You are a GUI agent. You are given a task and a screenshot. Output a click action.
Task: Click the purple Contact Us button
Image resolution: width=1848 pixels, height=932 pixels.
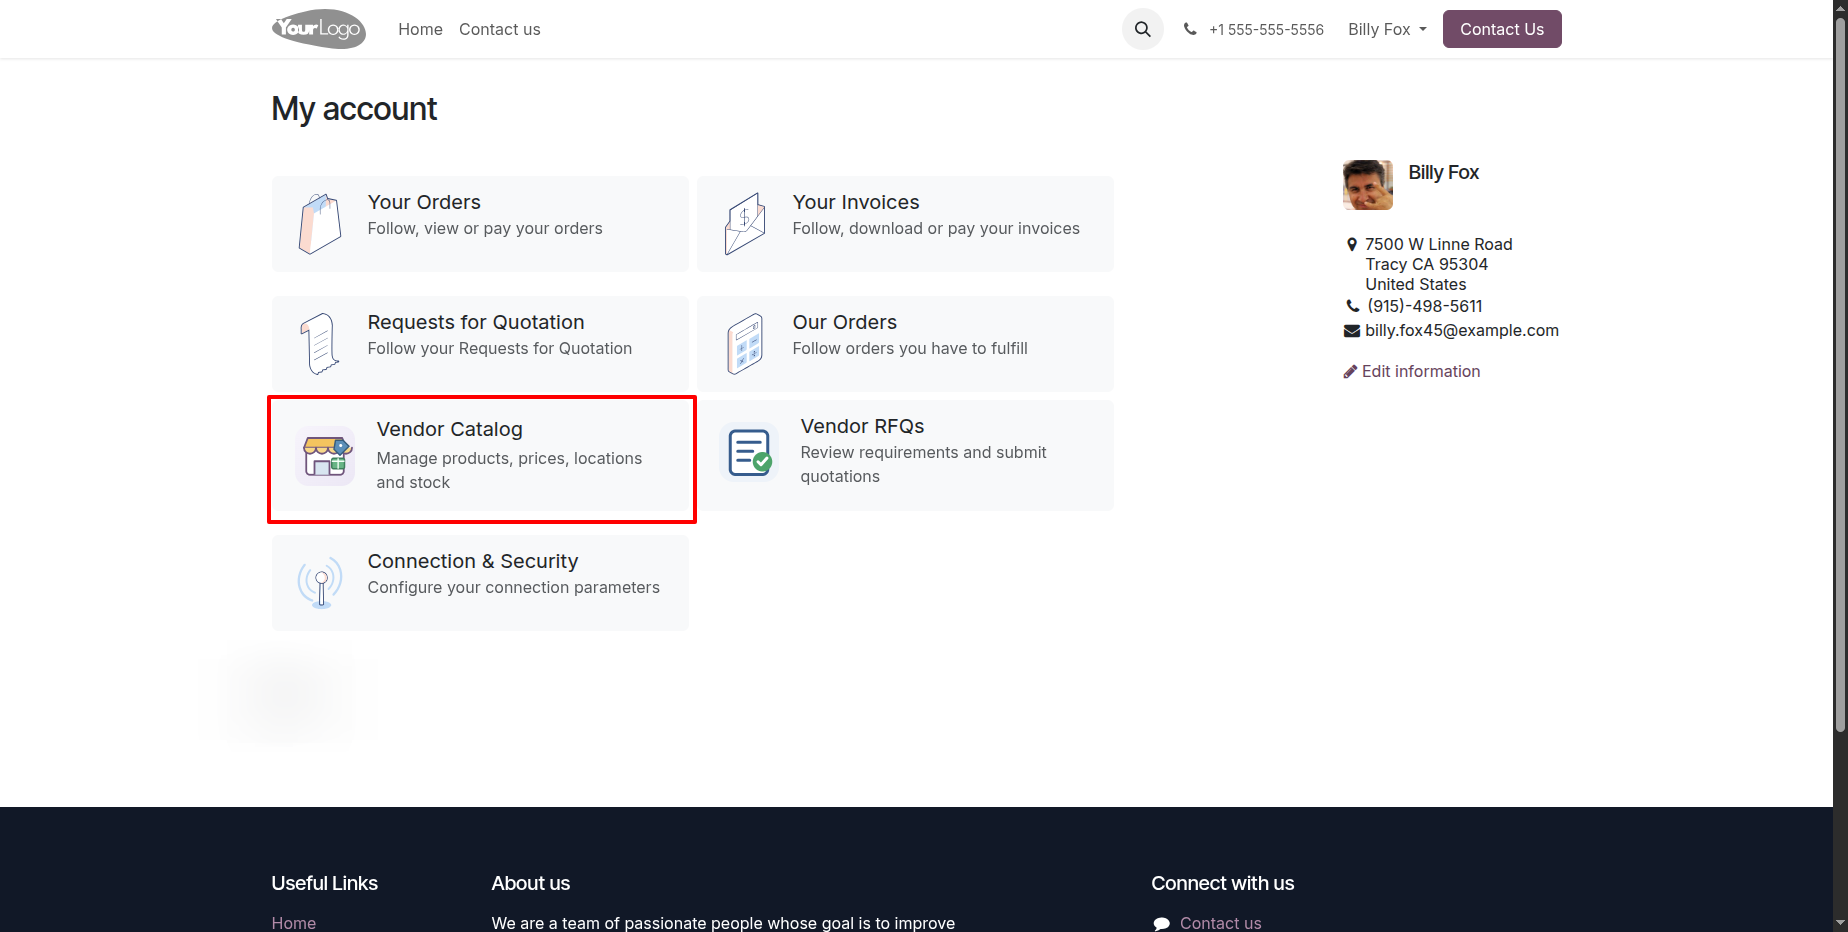[1502, 29]
